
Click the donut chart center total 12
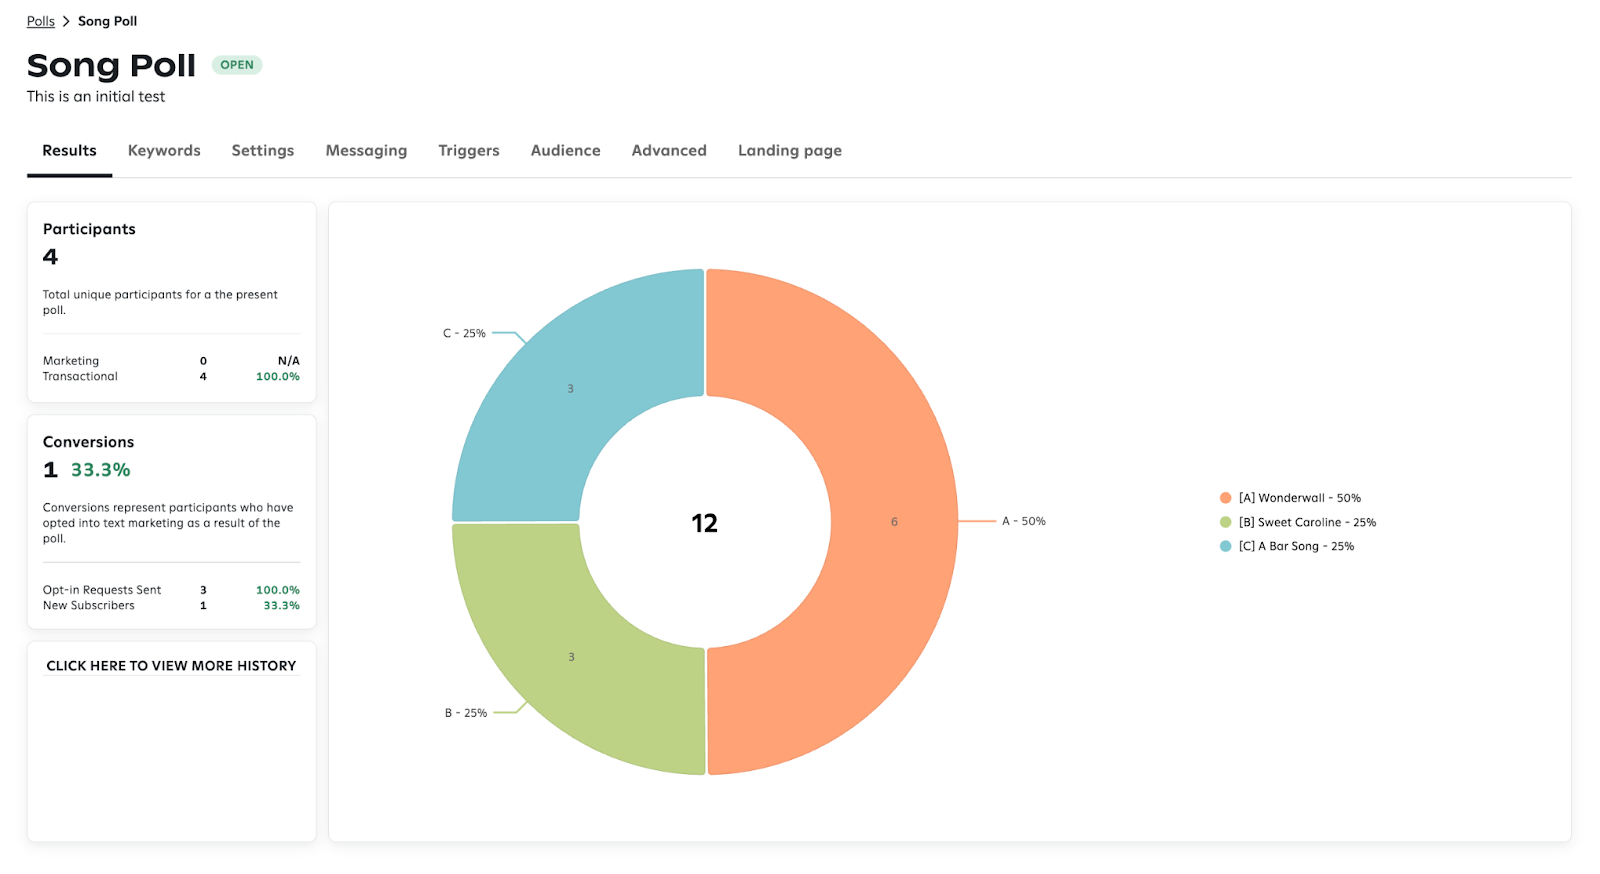pos(704,523)
